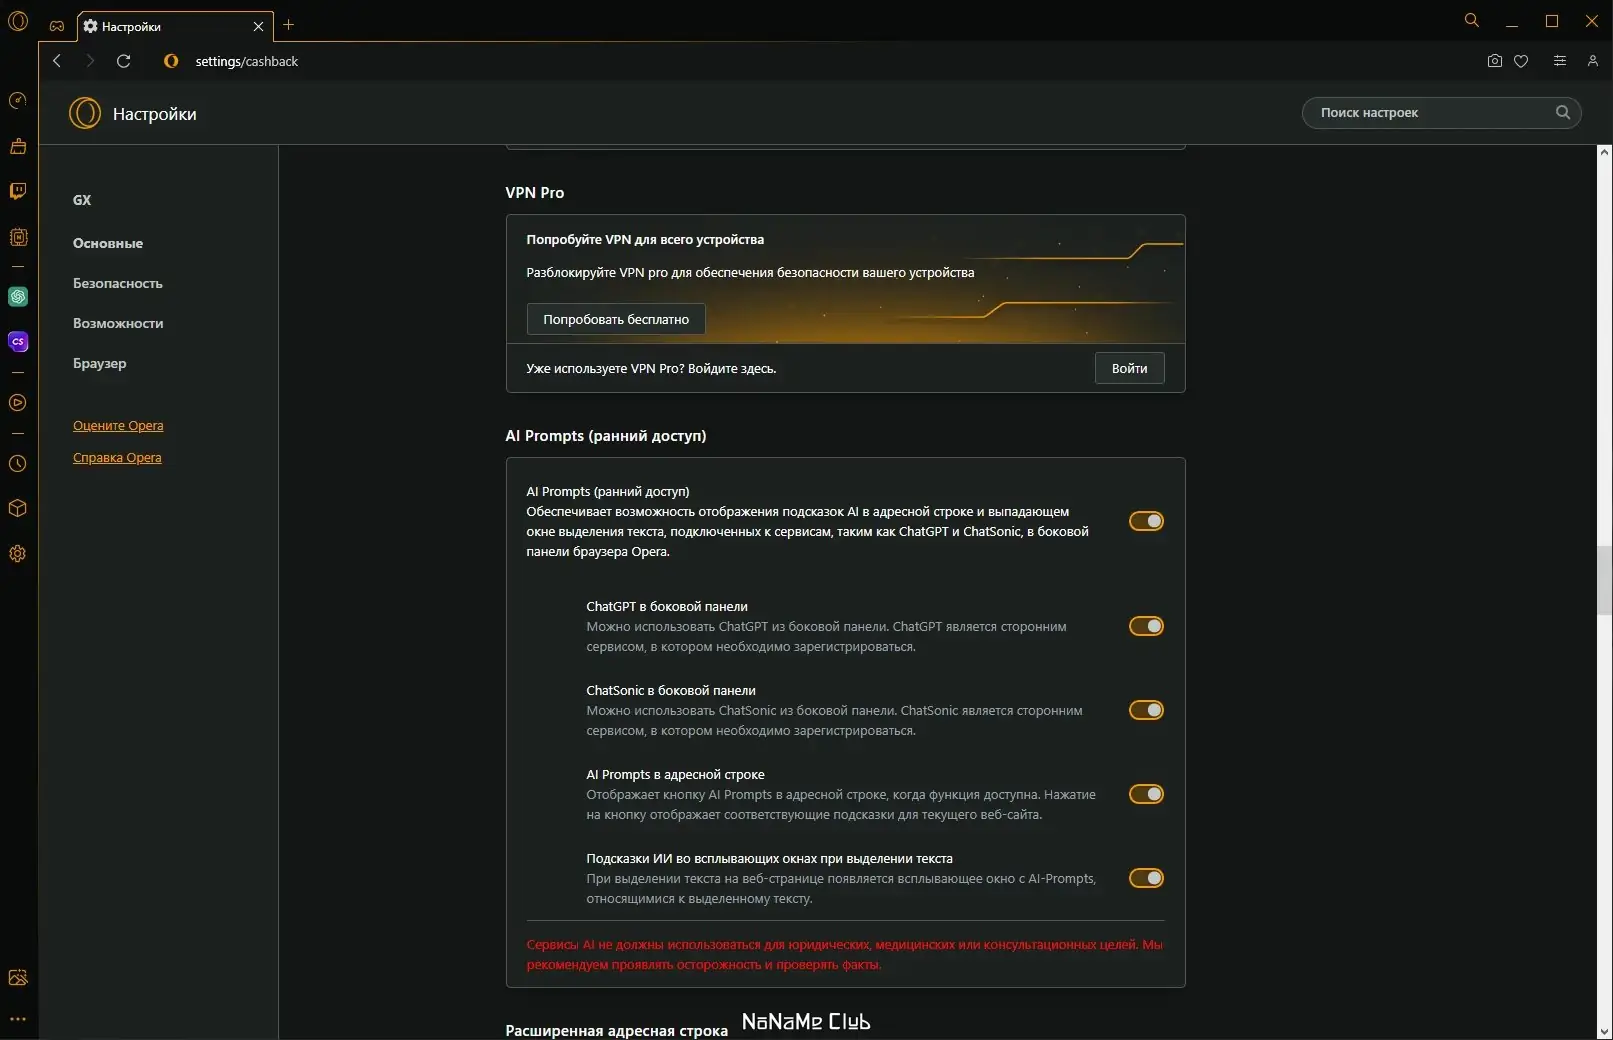The image size is (1613, 1040).
Task: Open the Безопасность settings section
Action: (118, 283)
